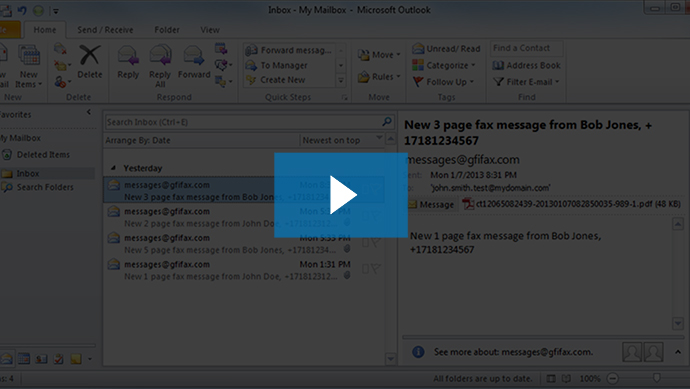Viewport: 690px width, 389px height.
Task: Flag the Mon 1:31 PM message
Action: pos(376,268)
